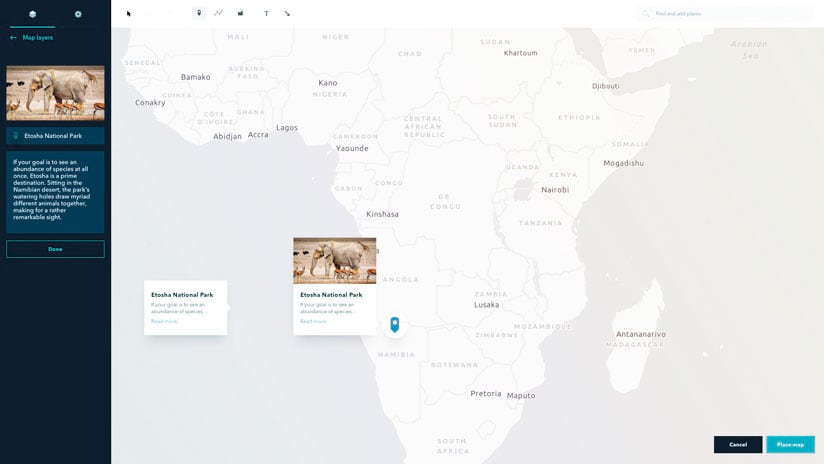This screenshot has height=464, width=824.
Task: Click the Mogadishu city label
Action: (623, 163)
